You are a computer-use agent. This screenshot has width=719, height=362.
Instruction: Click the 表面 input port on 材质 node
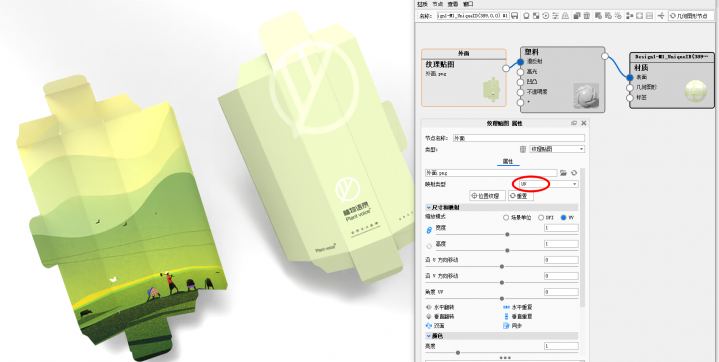630,78
